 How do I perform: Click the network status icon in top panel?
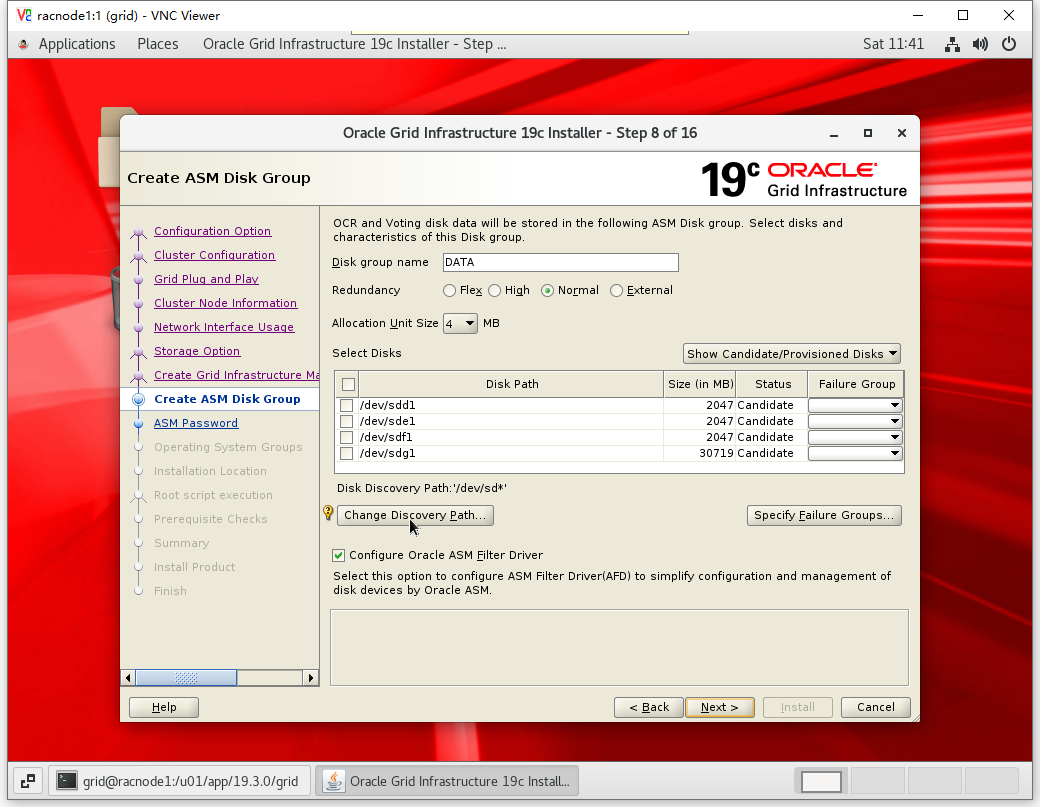point(952,44)
